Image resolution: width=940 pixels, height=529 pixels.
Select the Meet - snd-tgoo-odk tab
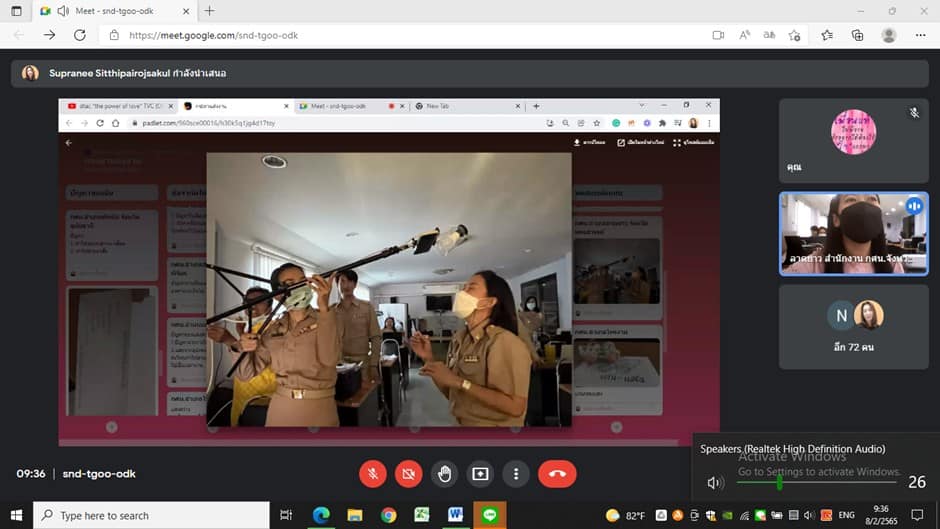pos(115,11)
